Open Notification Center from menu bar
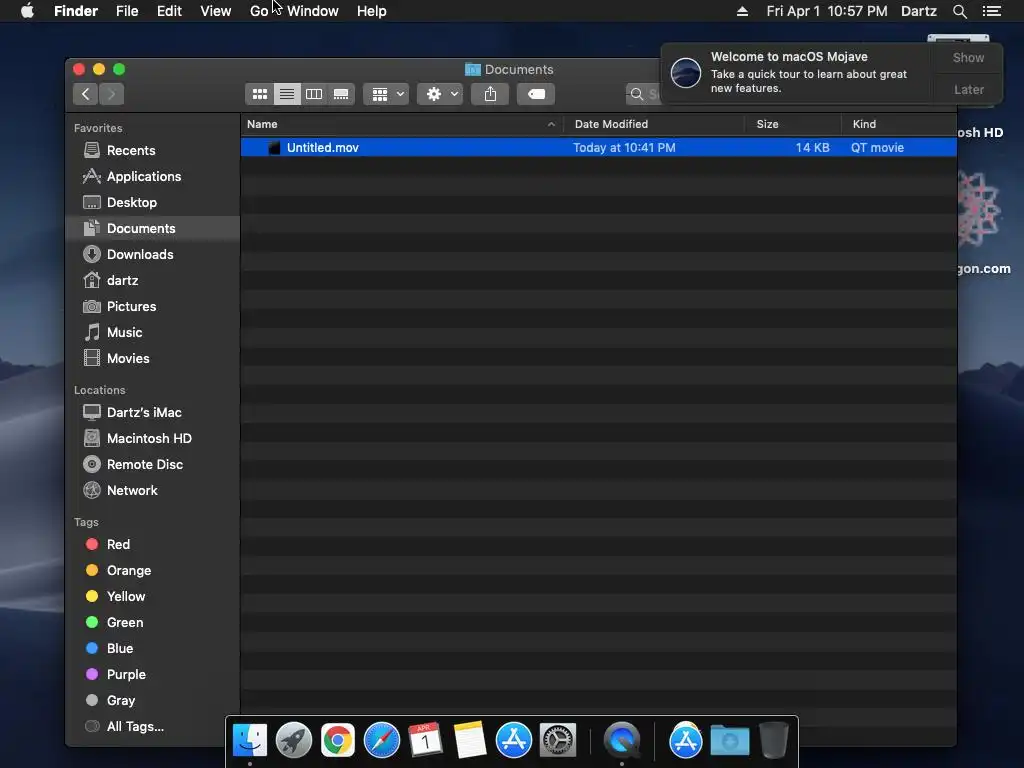1024x768 pixels. click(x=991, y=11)
